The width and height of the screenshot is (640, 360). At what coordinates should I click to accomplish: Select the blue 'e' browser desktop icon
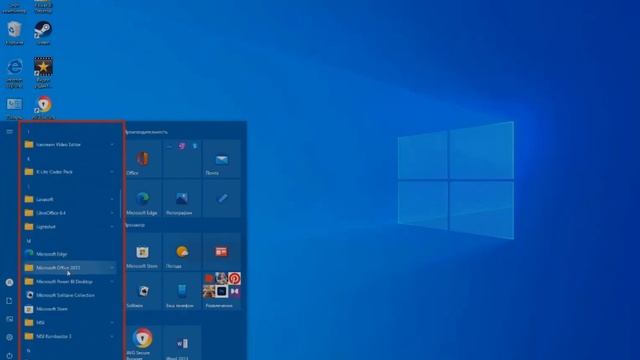click(14, 73)
